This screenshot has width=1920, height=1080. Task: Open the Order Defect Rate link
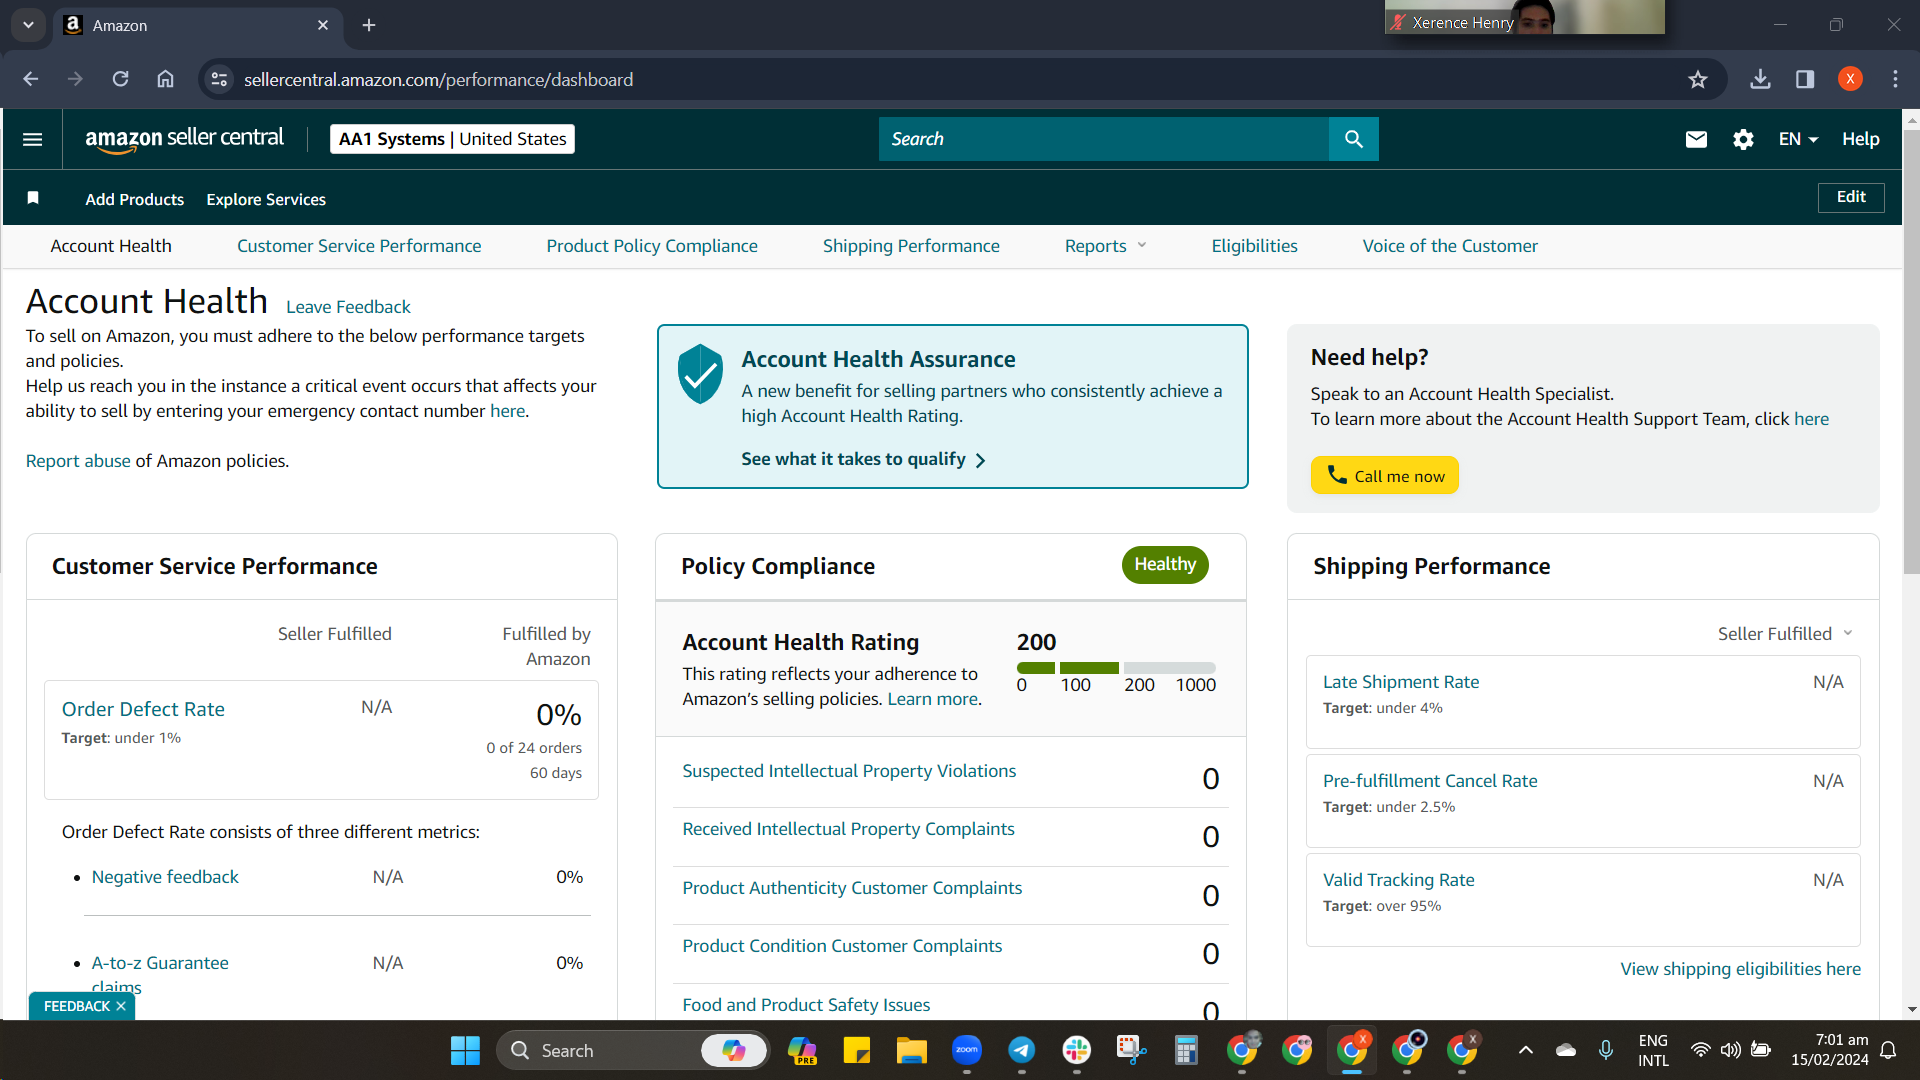click(x=143, y=709)
